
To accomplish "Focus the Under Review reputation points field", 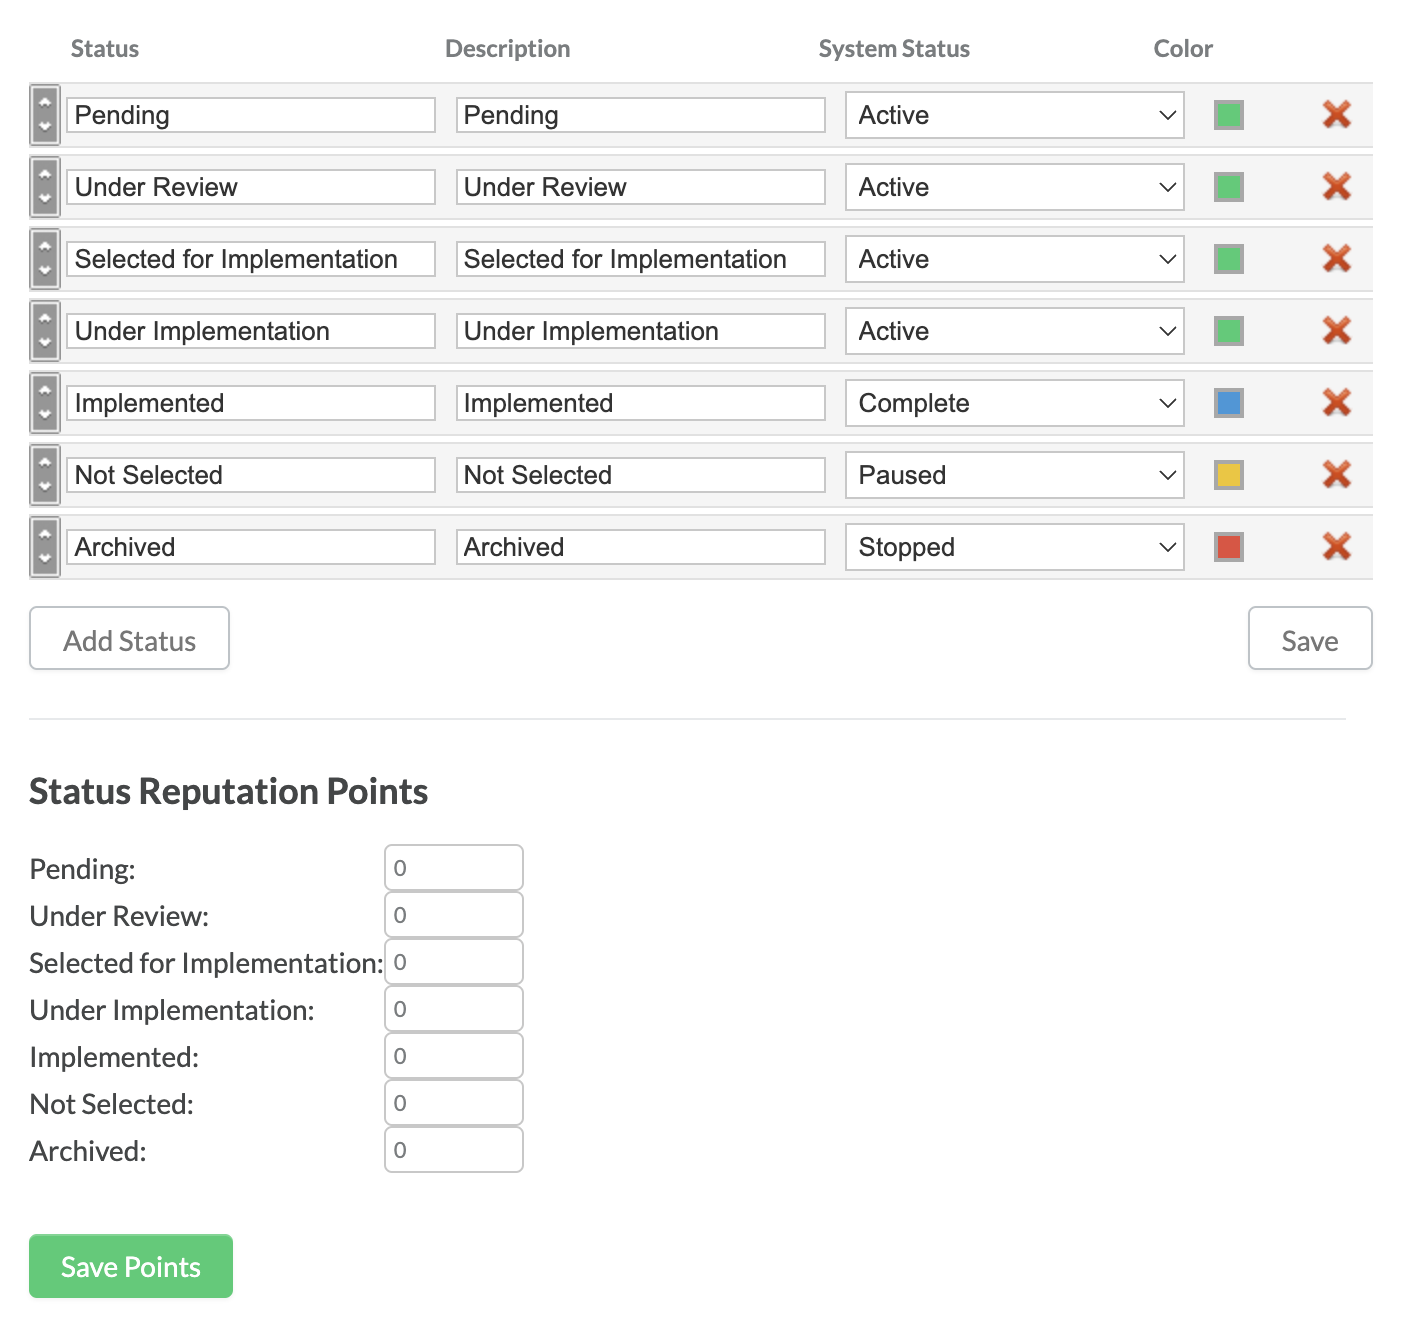I will tap(454, 915).
